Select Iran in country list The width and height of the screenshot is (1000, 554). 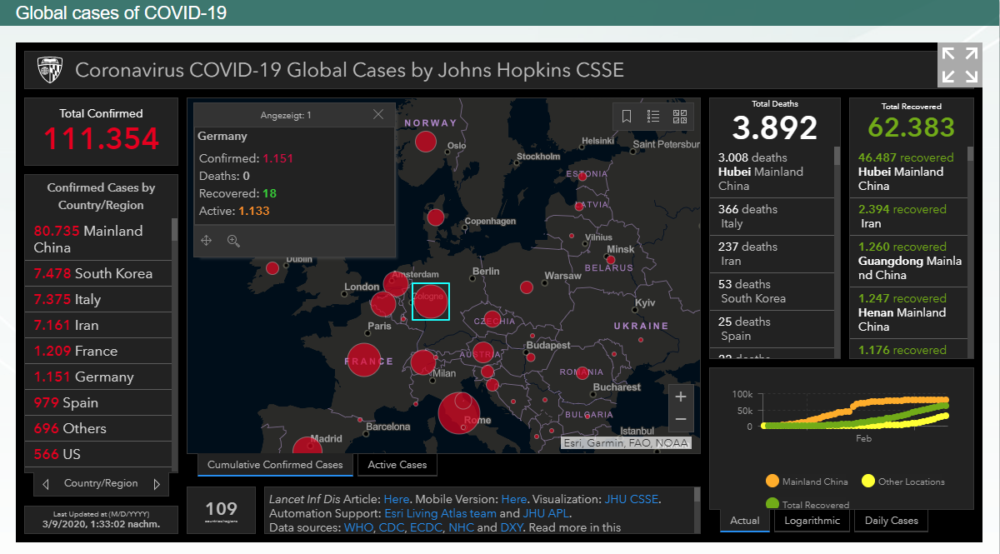point(98,325)
